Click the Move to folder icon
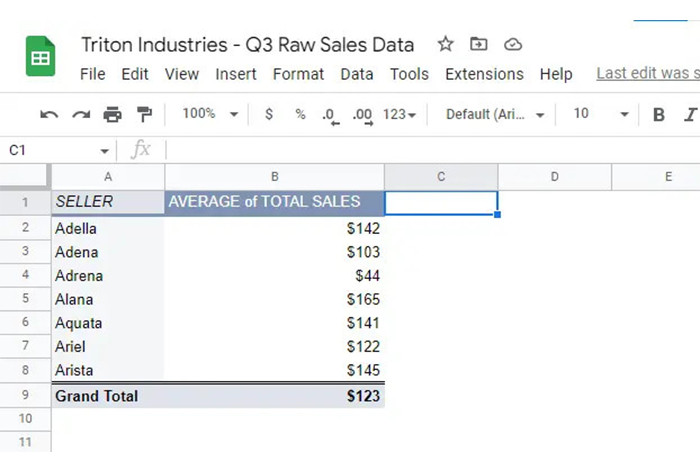The height and width of the screenshot is (472, 700). (479, 44)
